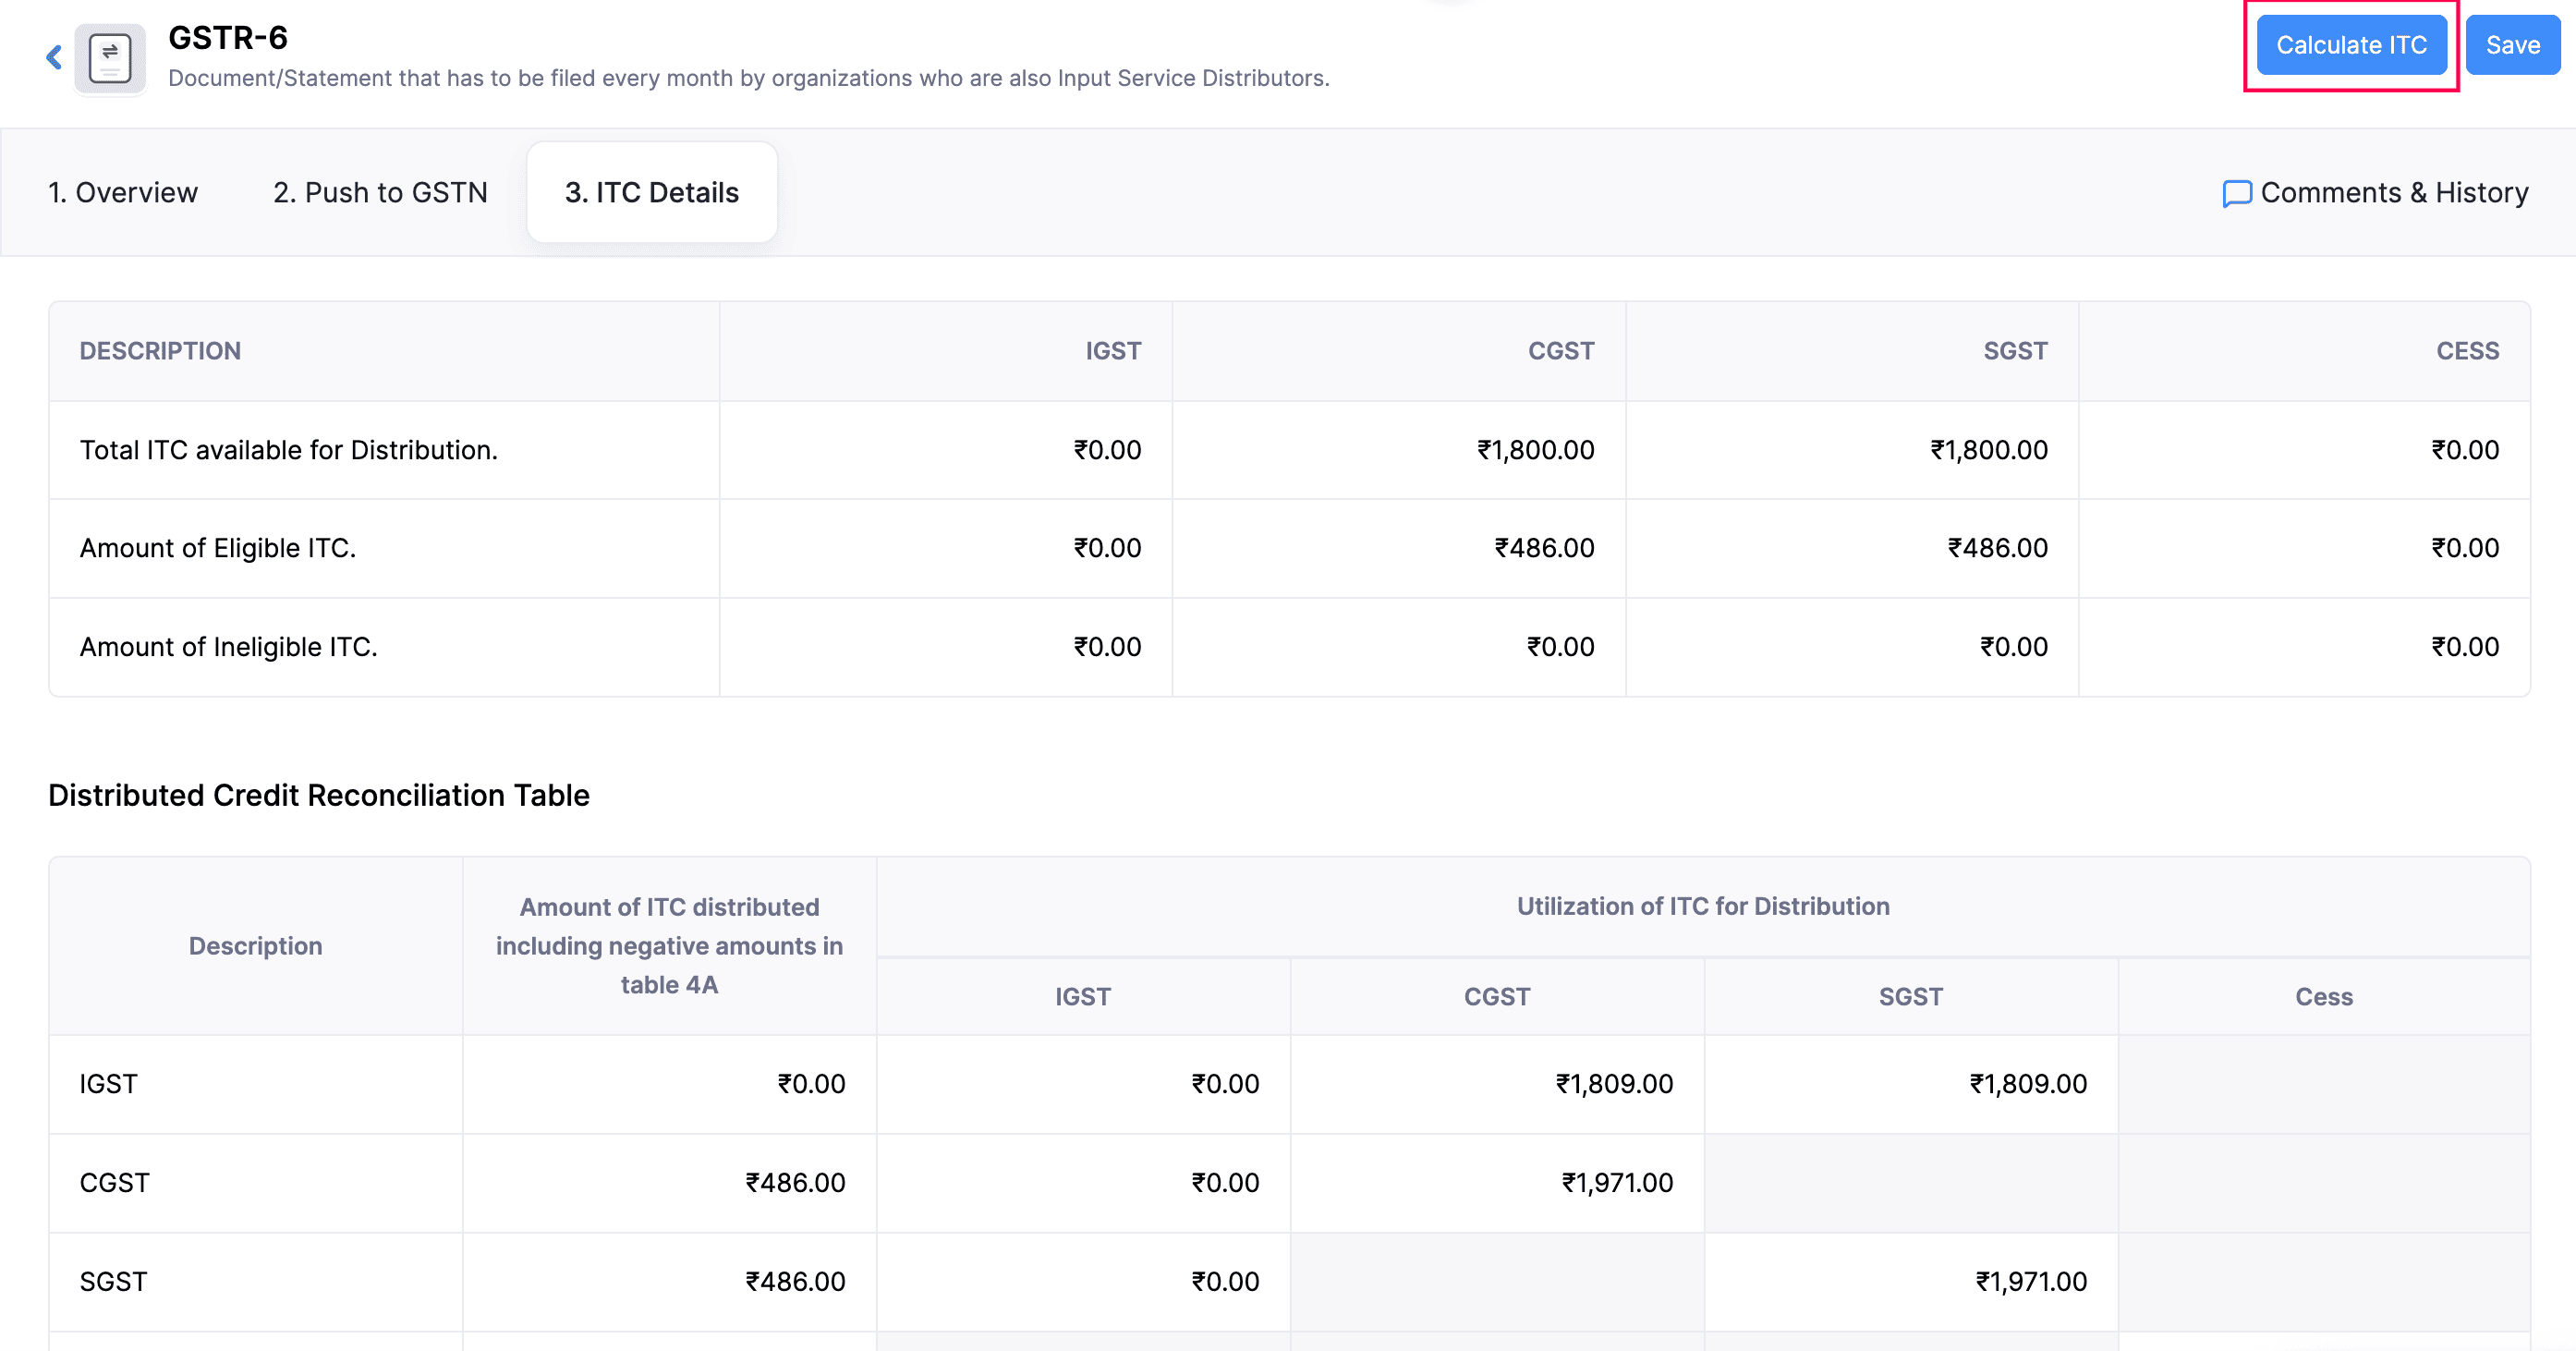Open Comments & History
The width and height of the screenshot is (2576, 1351).
coord(2394,192)
